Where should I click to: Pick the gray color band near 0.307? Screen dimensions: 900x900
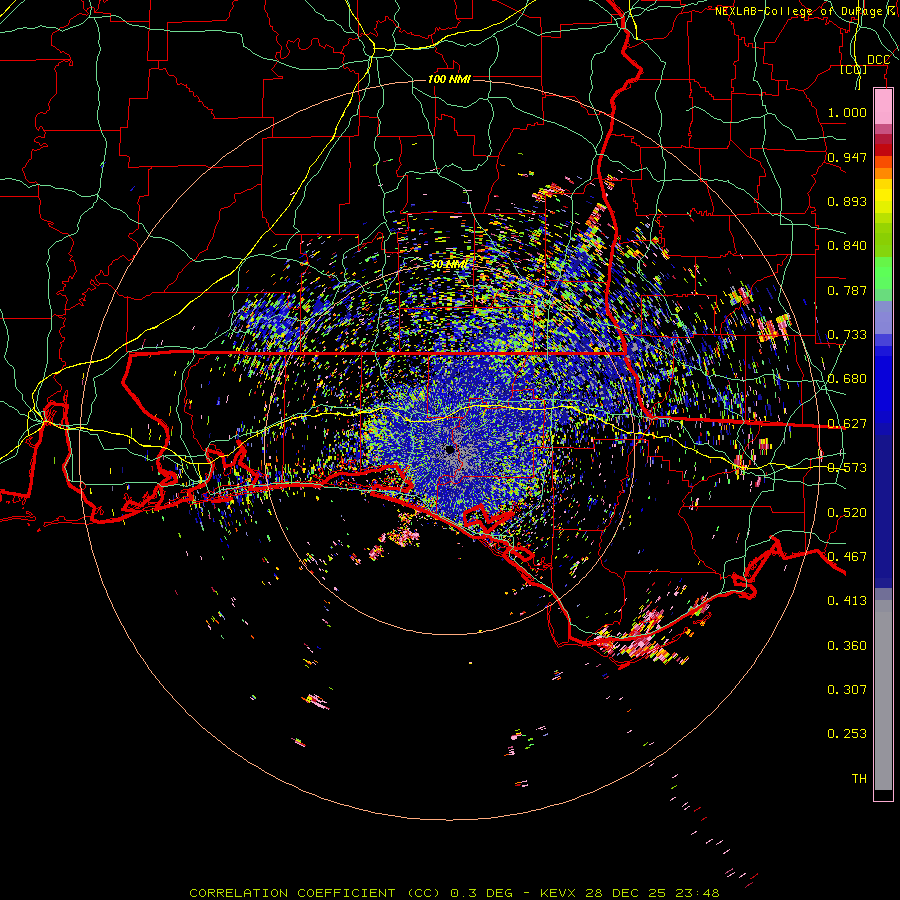coord(883,695)
